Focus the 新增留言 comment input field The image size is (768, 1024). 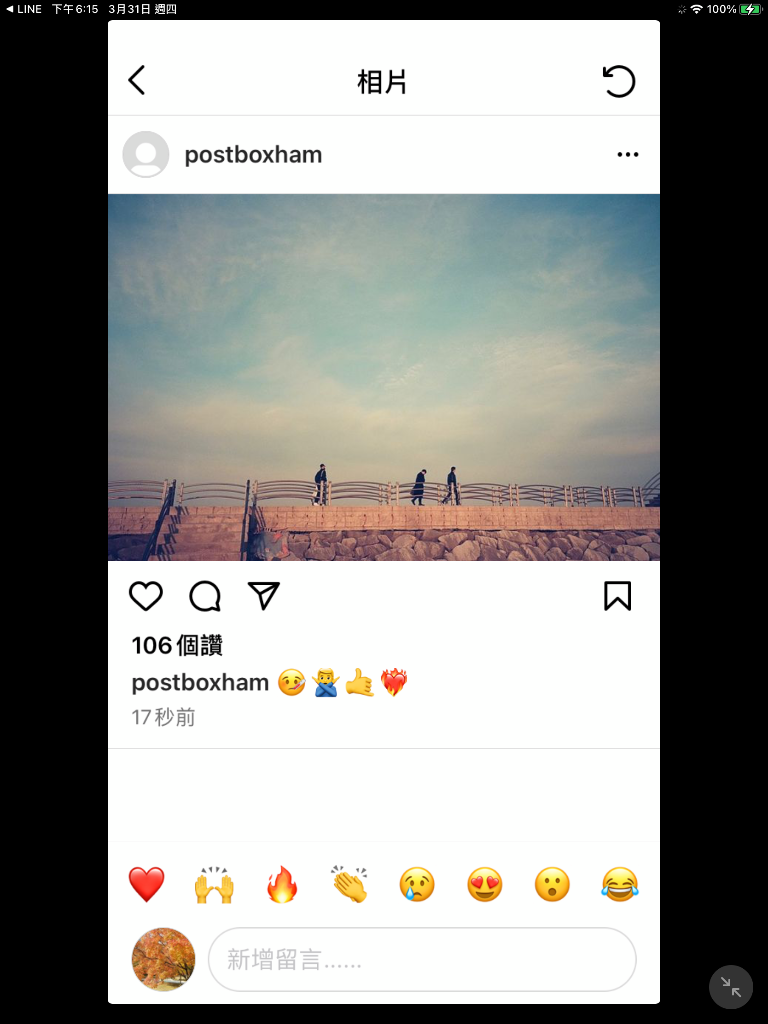[422, 959]
